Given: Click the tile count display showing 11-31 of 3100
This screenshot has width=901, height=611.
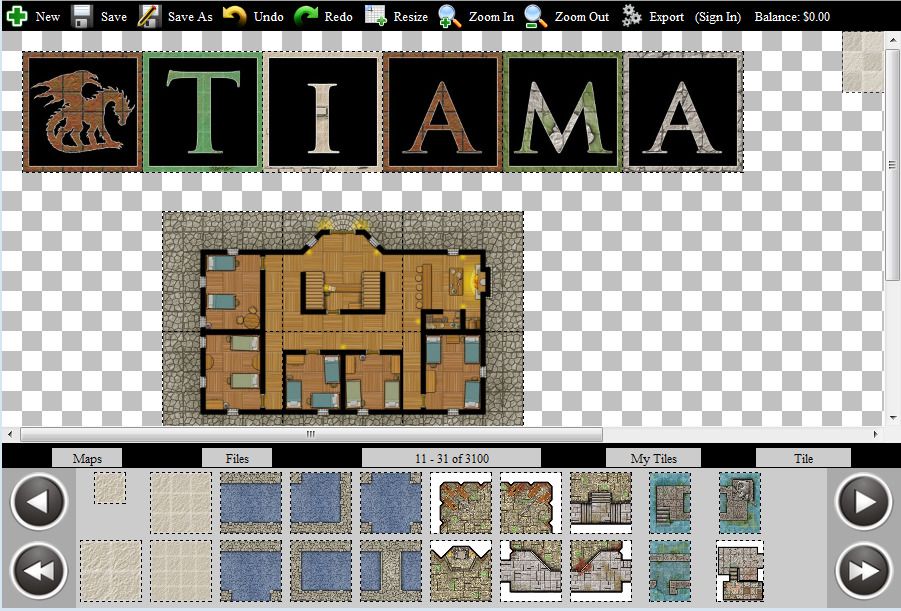Looking at the screenshot, I should point(451,458).
